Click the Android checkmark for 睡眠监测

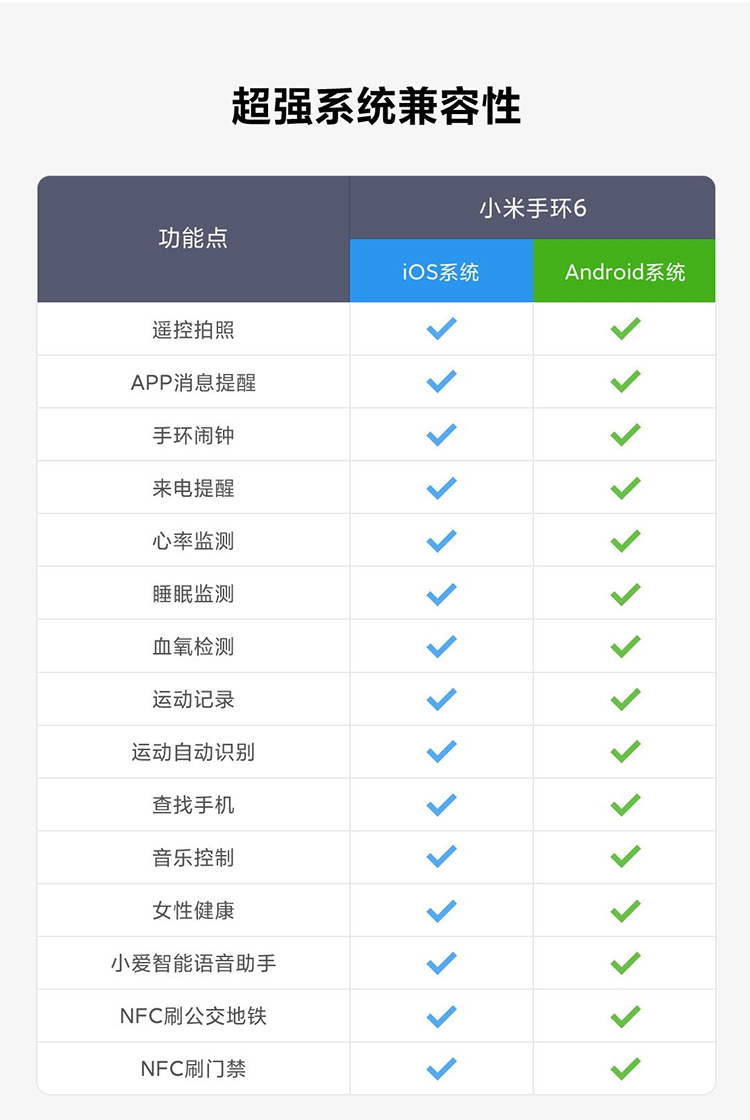click(625, 594)
